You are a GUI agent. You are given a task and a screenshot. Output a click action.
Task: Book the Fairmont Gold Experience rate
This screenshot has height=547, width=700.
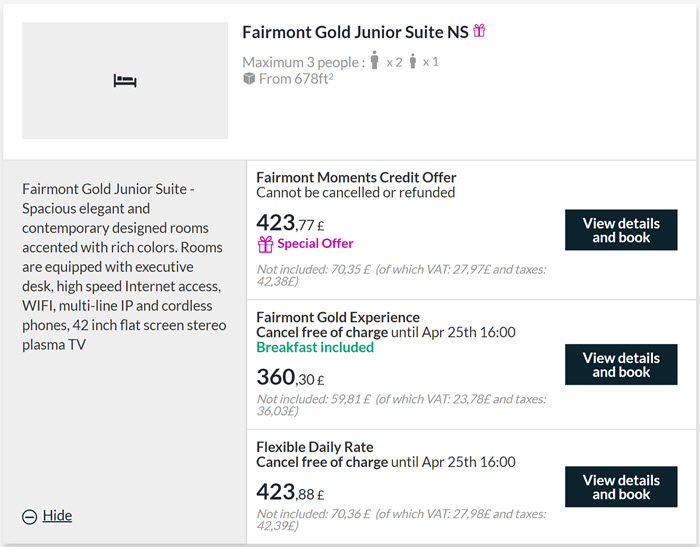tap(621, 364)
